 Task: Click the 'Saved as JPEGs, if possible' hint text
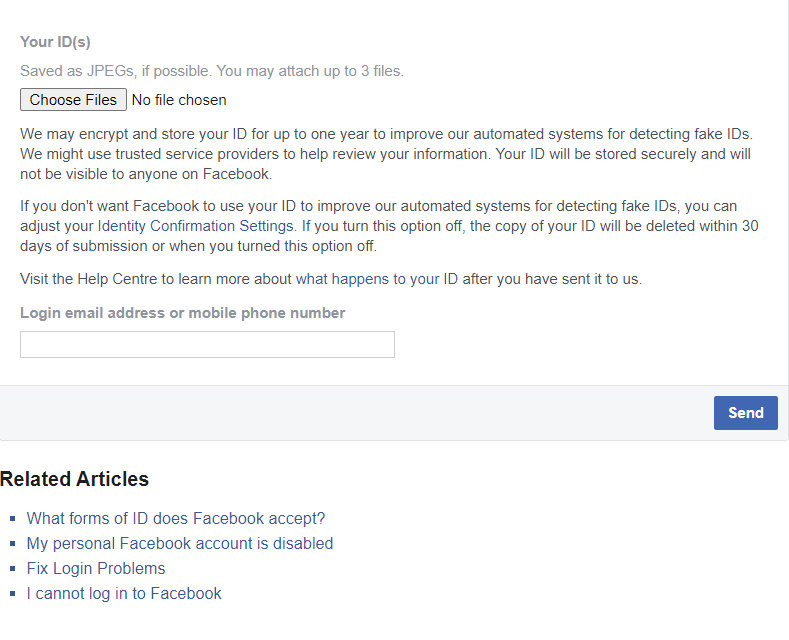(212, 71)
